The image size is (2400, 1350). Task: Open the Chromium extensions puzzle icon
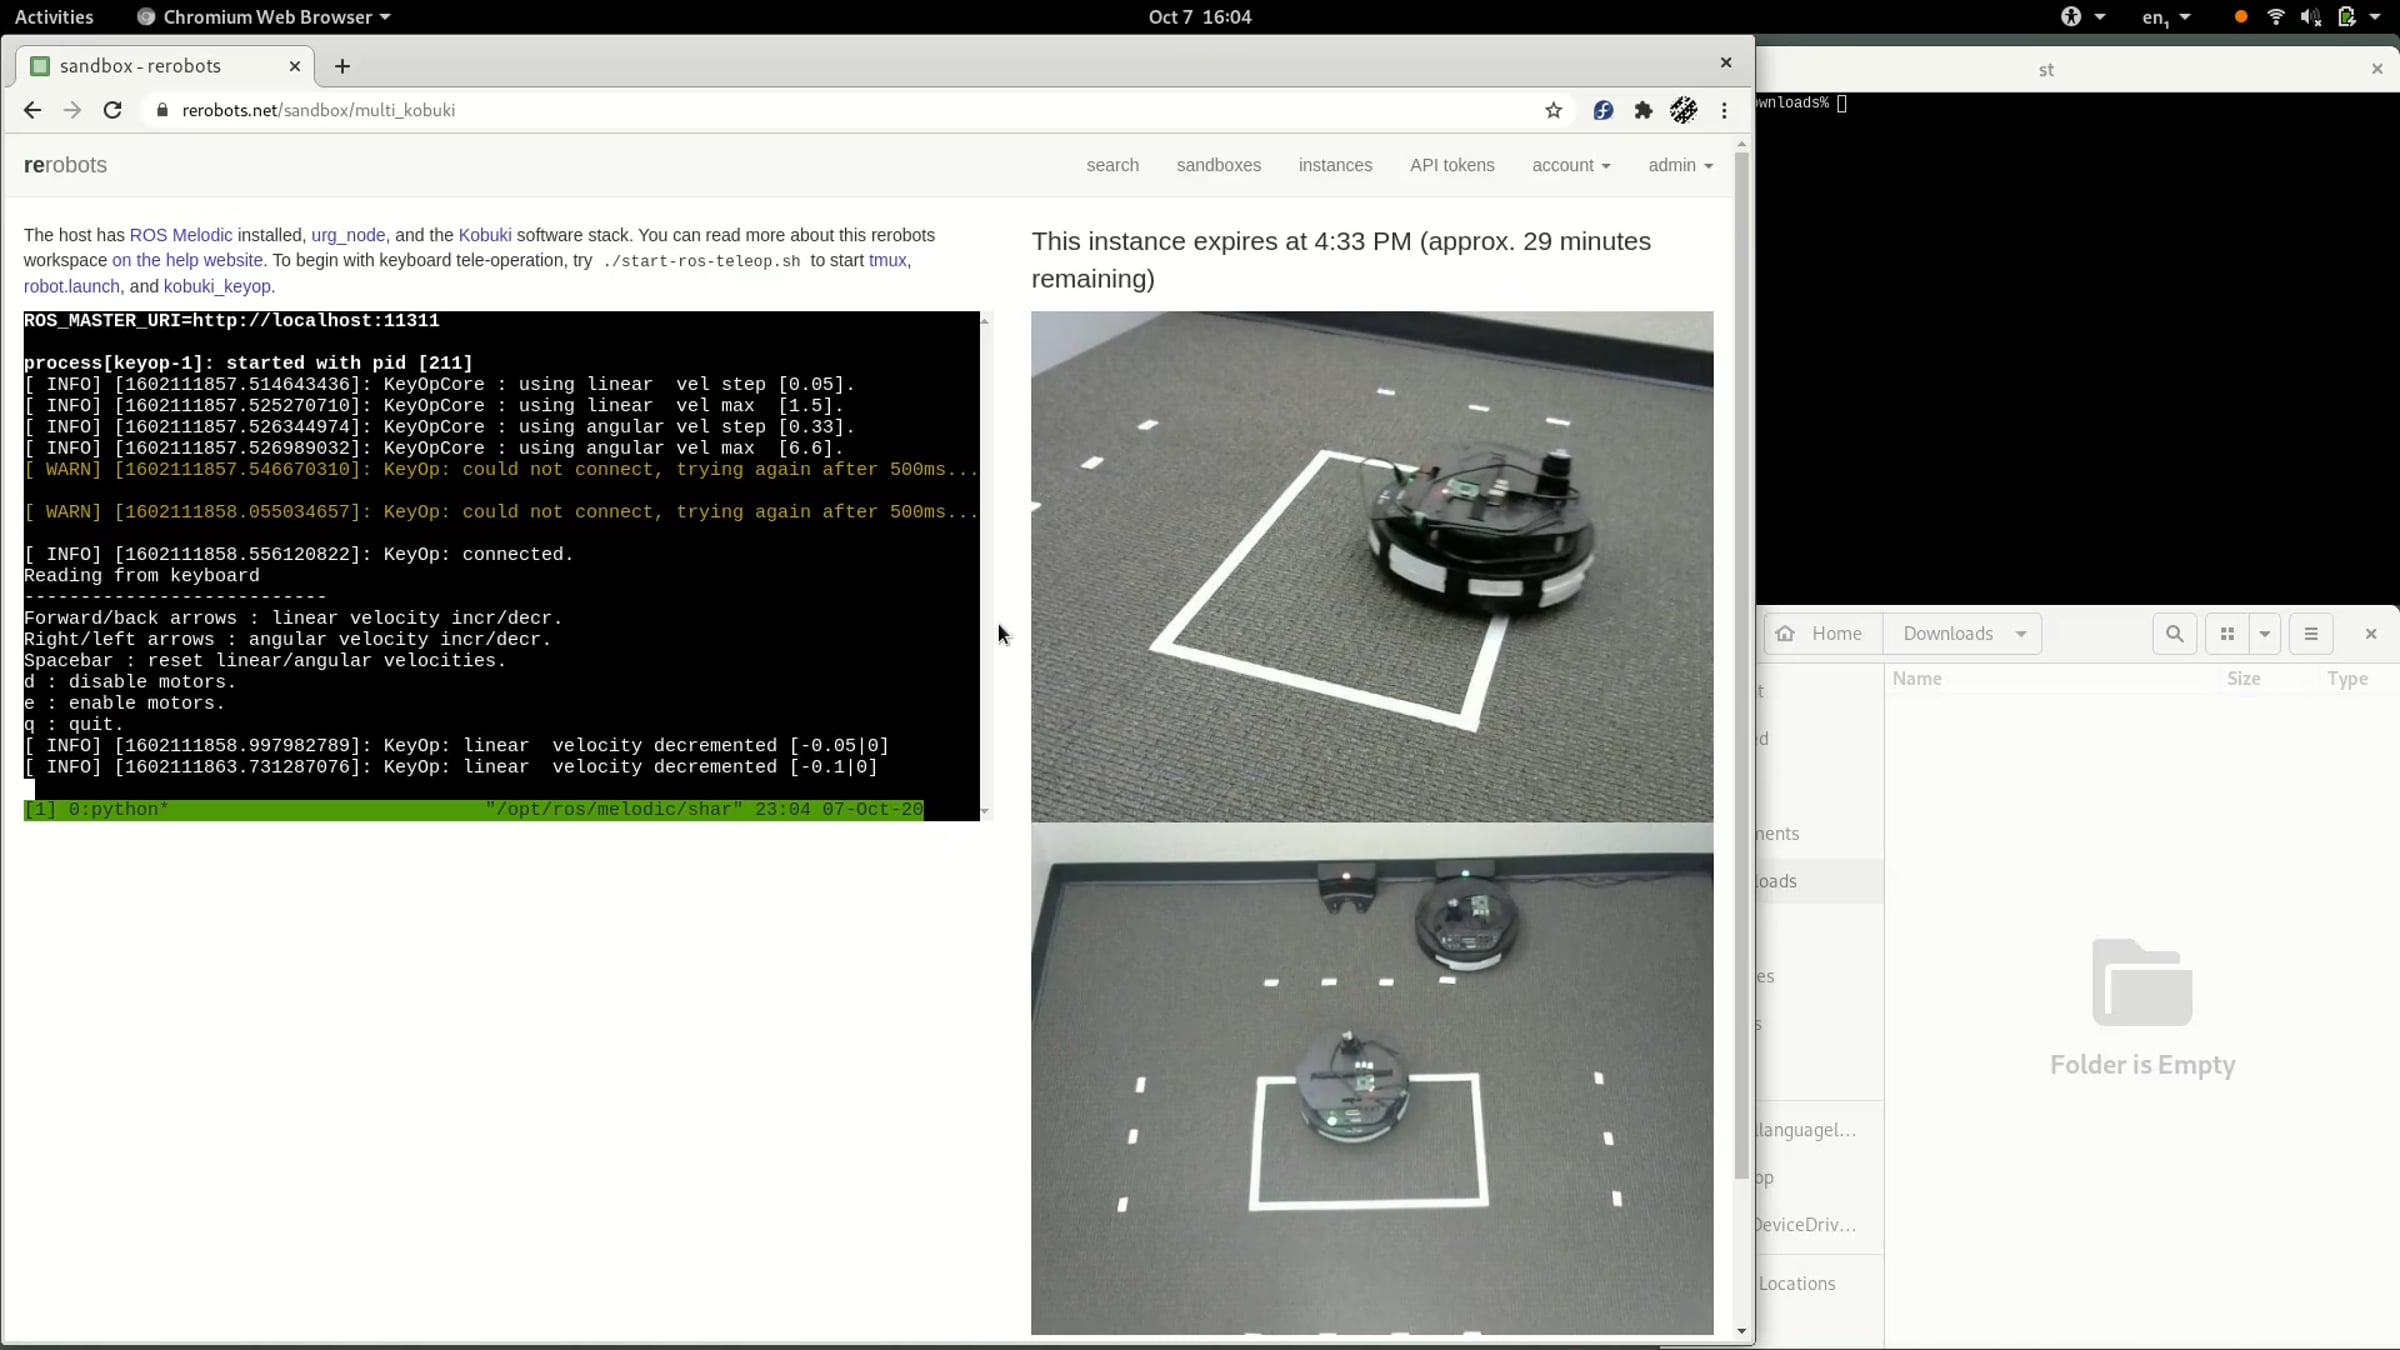tap(1643, 110)
